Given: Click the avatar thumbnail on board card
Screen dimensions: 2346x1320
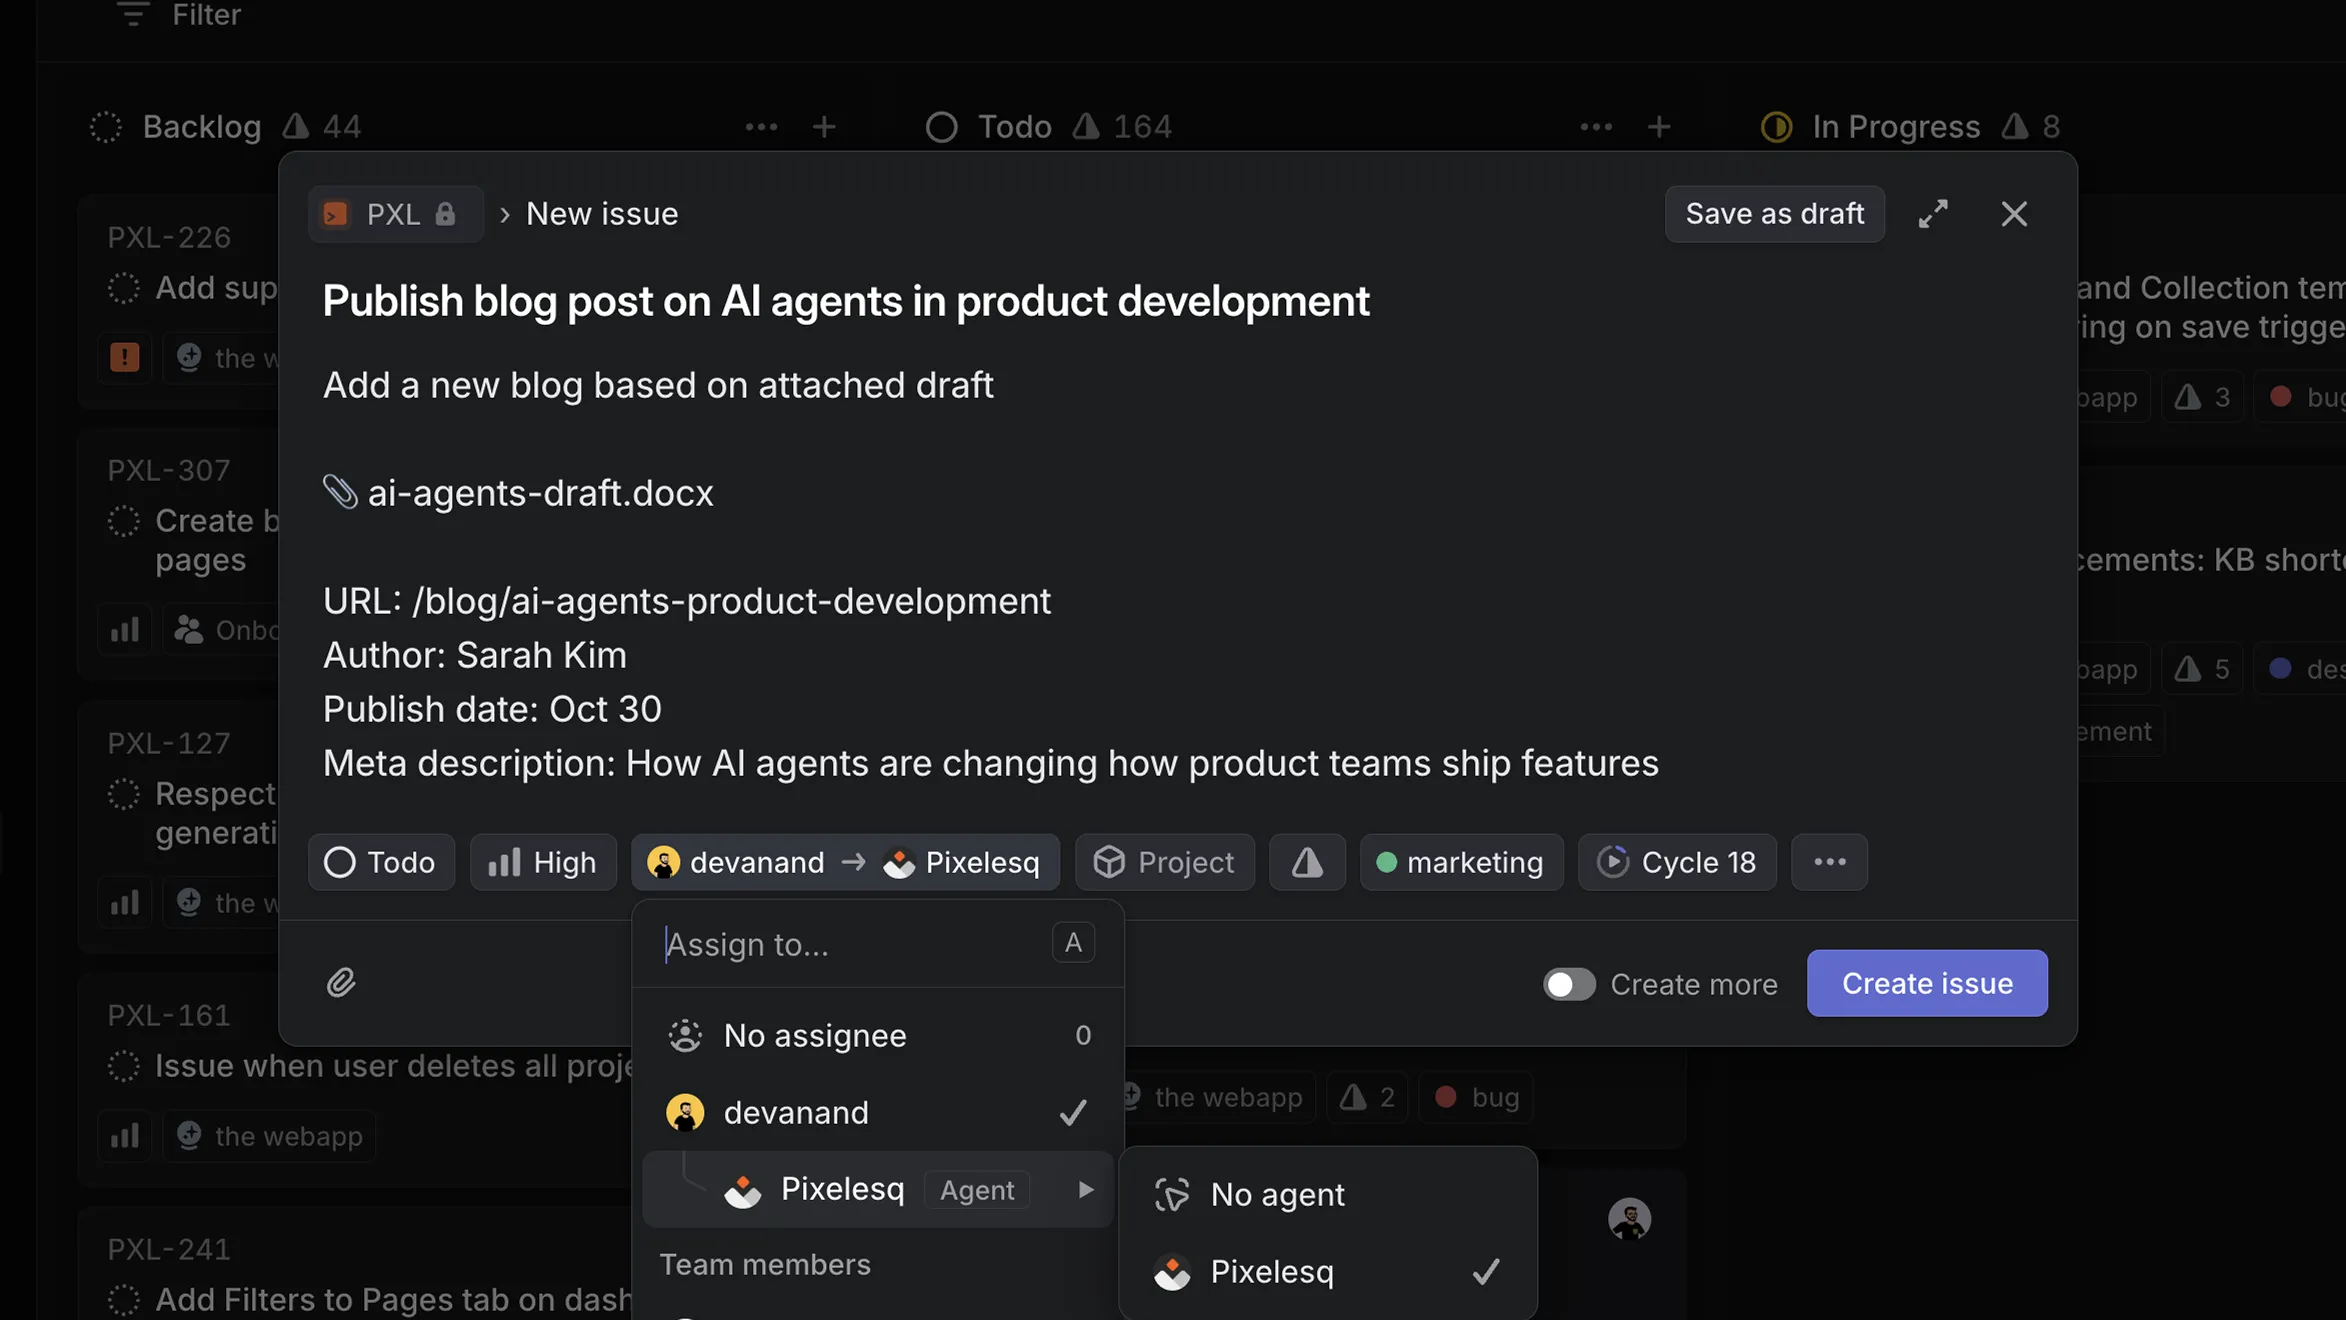Looking at the screenshot, I should pyautogui.click(x=1629, y=1219).
